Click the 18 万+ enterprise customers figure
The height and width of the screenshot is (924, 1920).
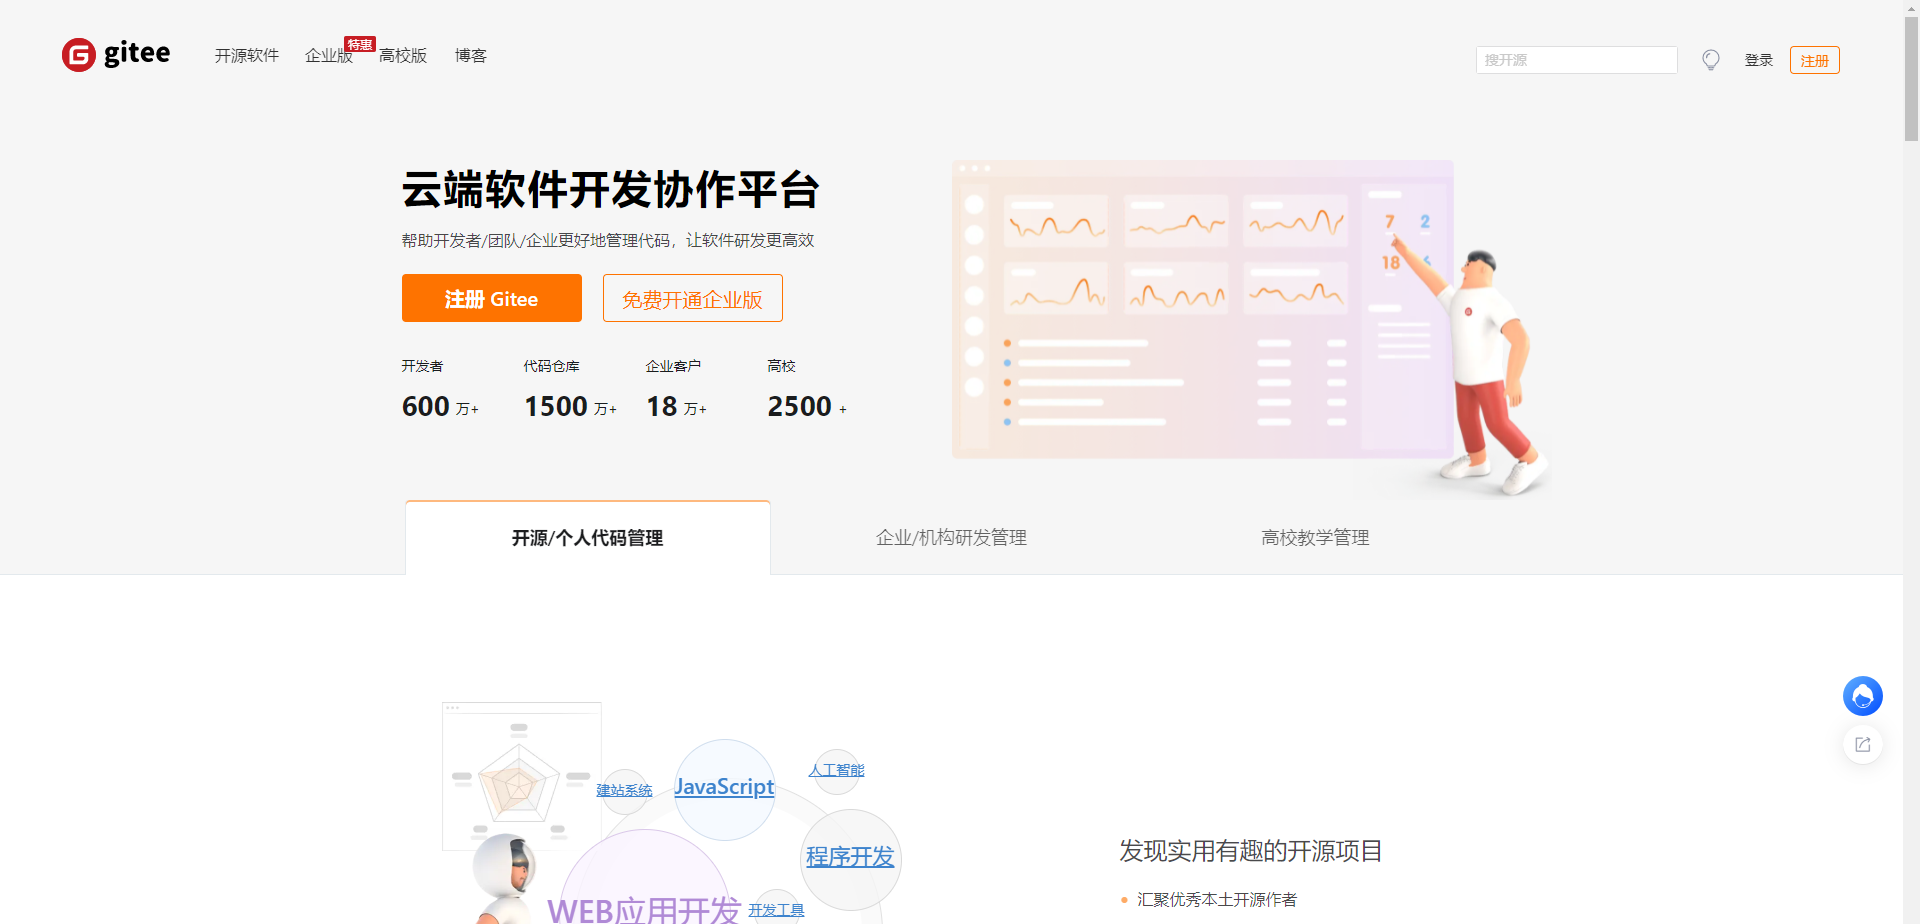tap(676, 406)
